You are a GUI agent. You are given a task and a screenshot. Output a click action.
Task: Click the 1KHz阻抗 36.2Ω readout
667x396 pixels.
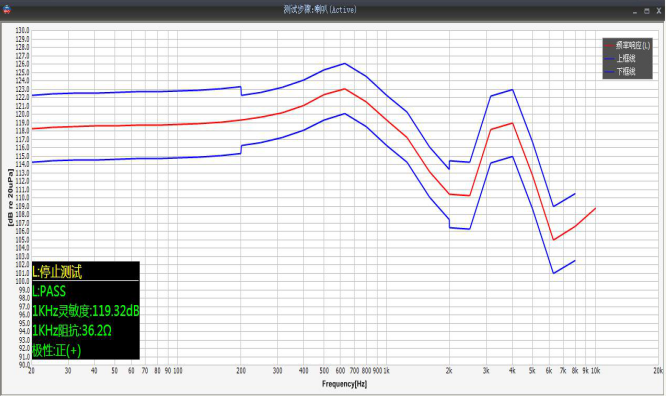coord(72,330)
